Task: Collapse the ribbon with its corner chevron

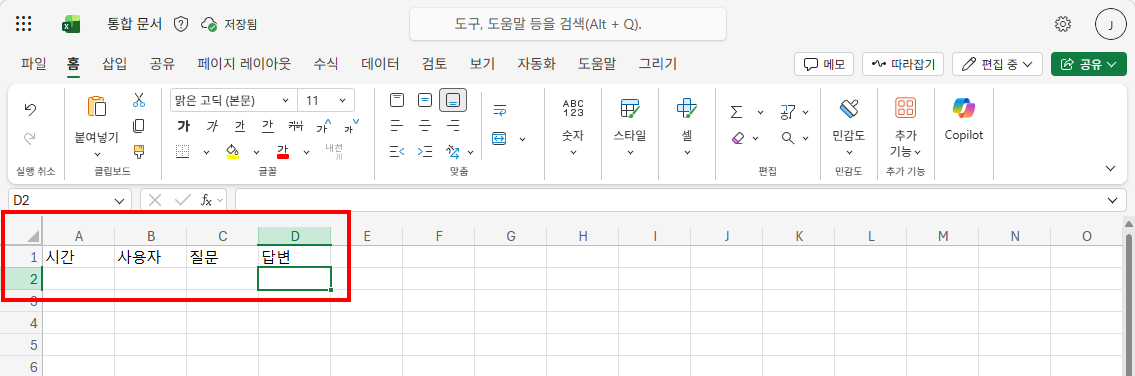Action: (x=1111, y=168)
